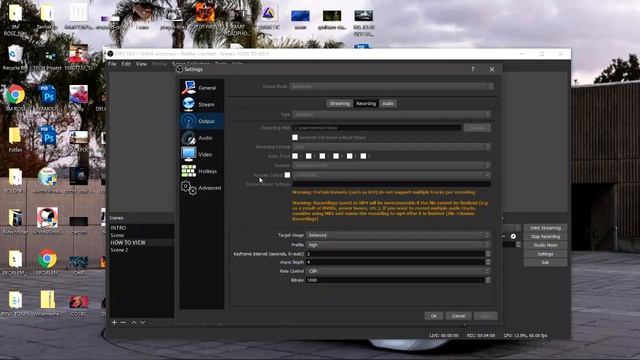Click the Exit button in main window
The image size is (640, 360).
point(545,262)
